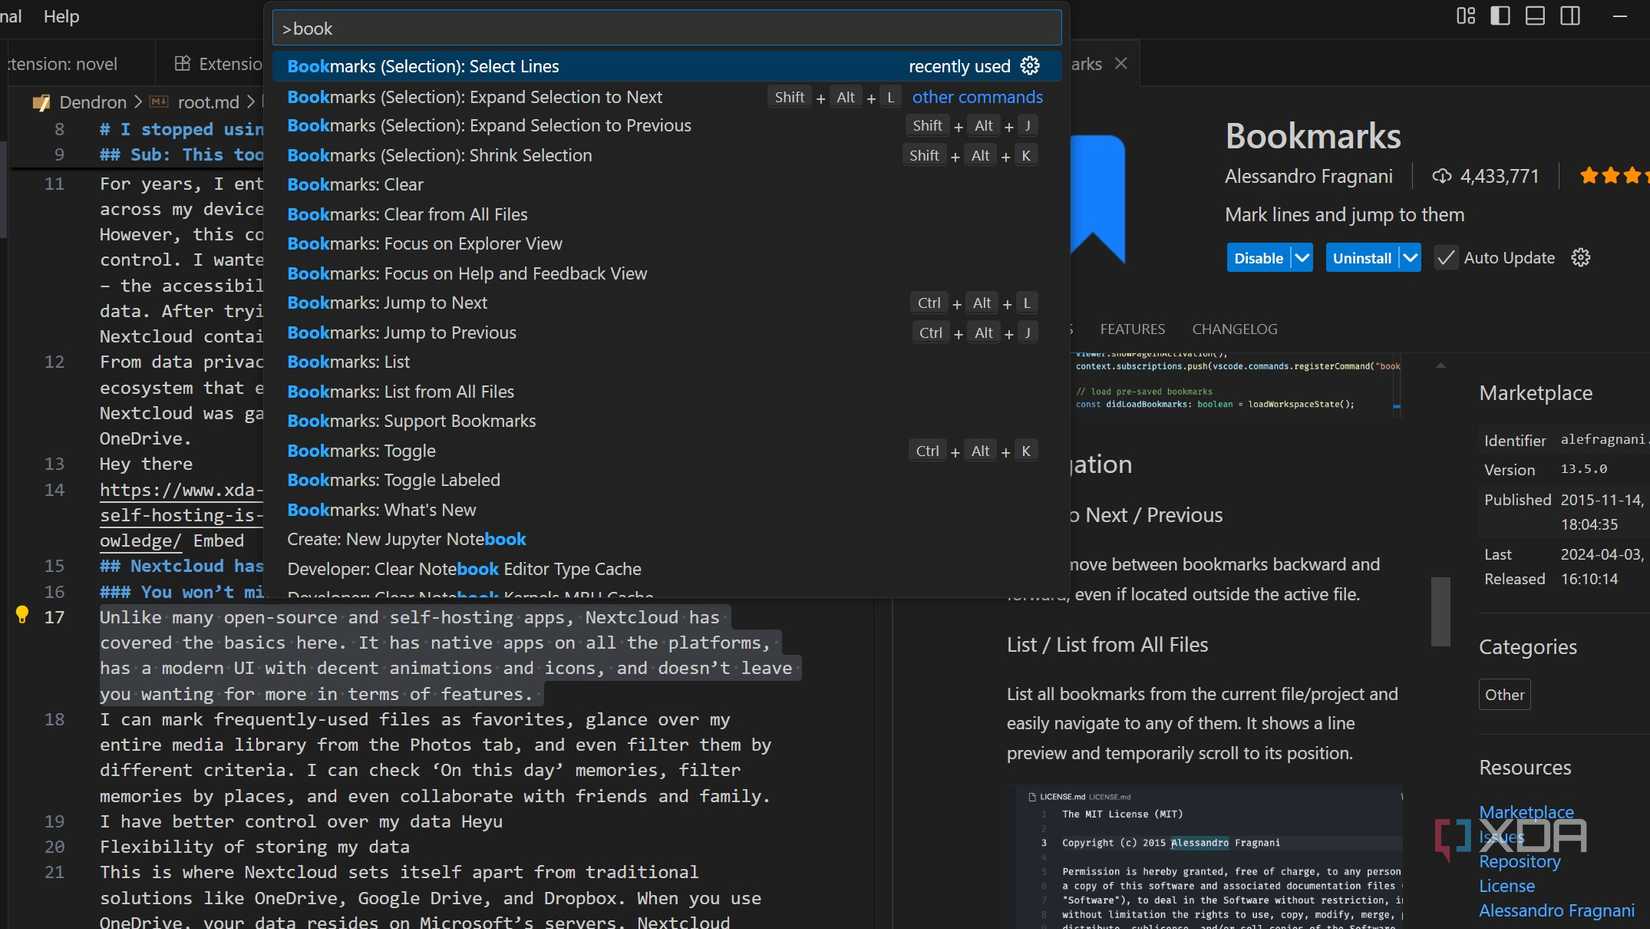This screenshot has height=929, width=1650.
Task: Select the Dendron folder icon in breadcrumb
Action: tap(41, 102)
